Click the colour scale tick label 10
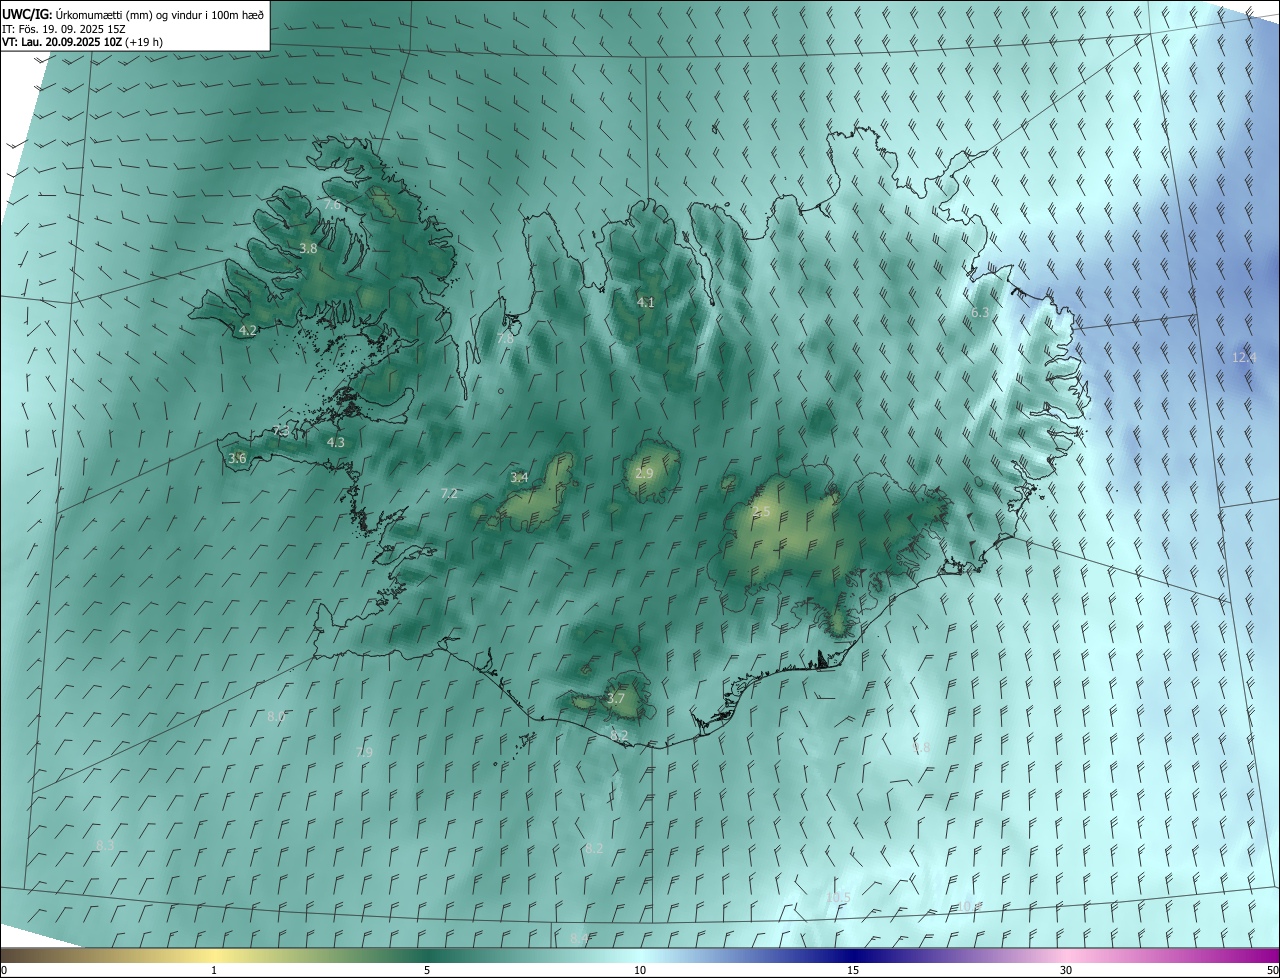The image size is (1280, 978). [640, 970]
